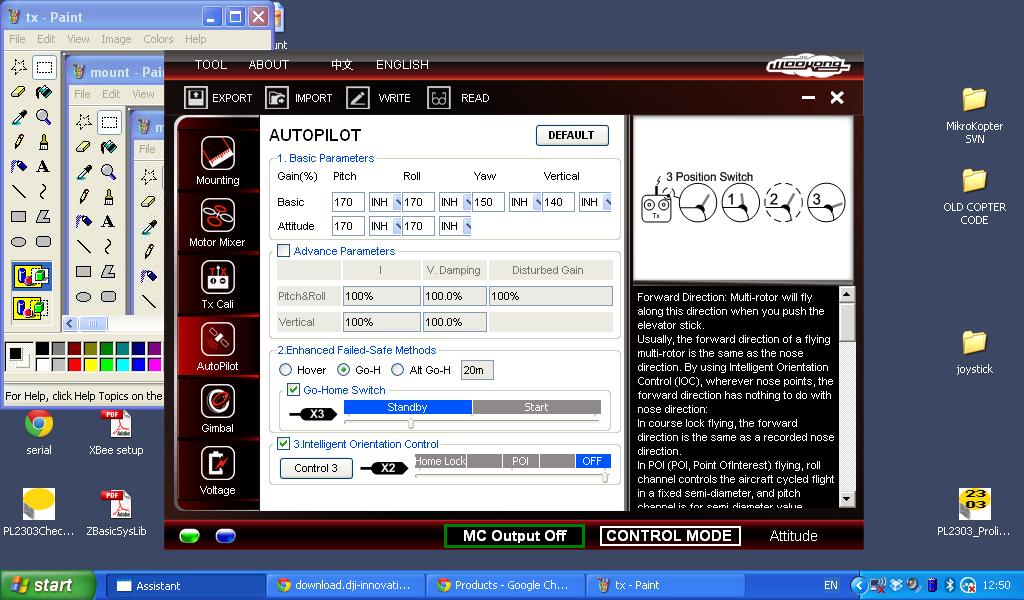Open the Attitude Roll INH dropdown

coord(455,226)
